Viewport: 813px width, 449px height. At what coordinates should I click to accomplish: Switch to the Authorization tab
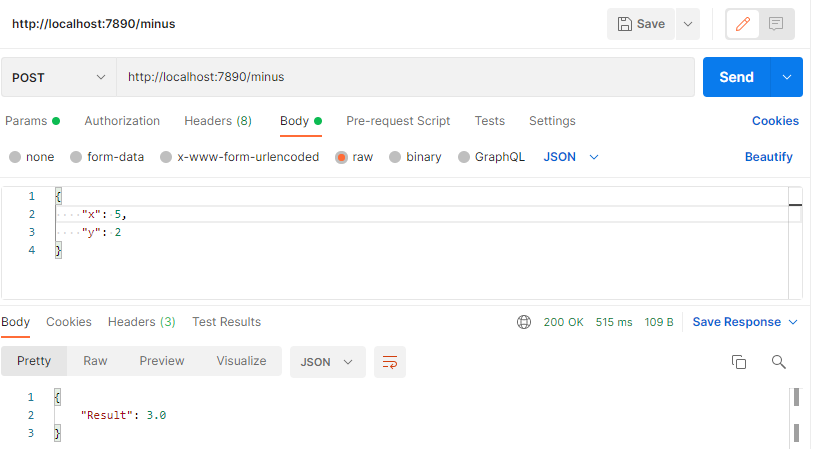pyautogui.click(x=122, y=121)
